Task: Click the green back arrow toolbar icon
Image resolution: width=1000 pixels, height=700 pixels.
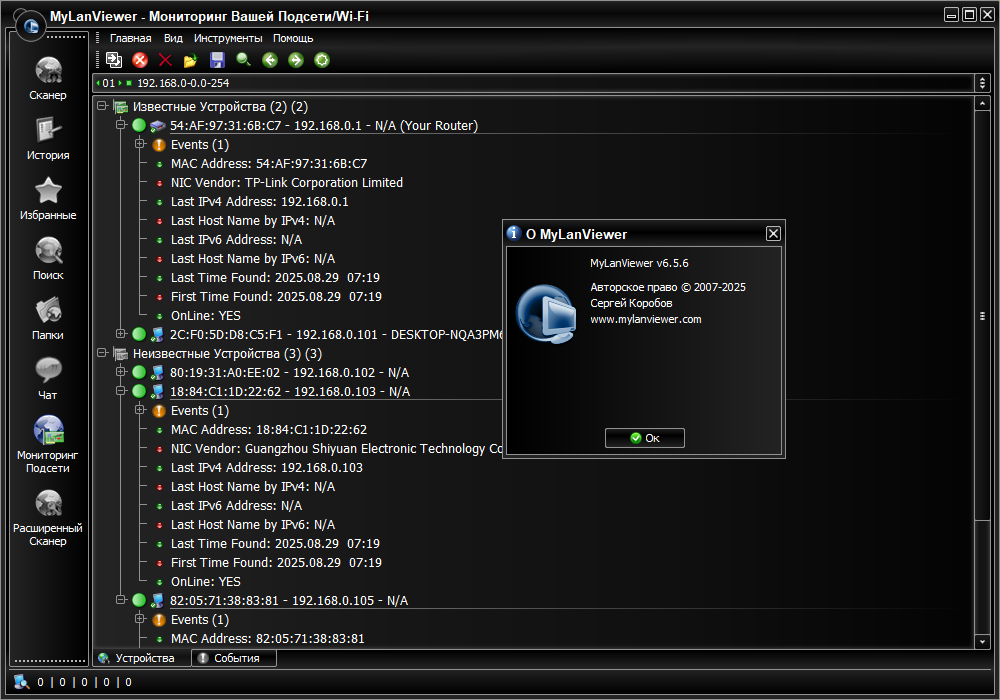Action: (x=270, y=60)
